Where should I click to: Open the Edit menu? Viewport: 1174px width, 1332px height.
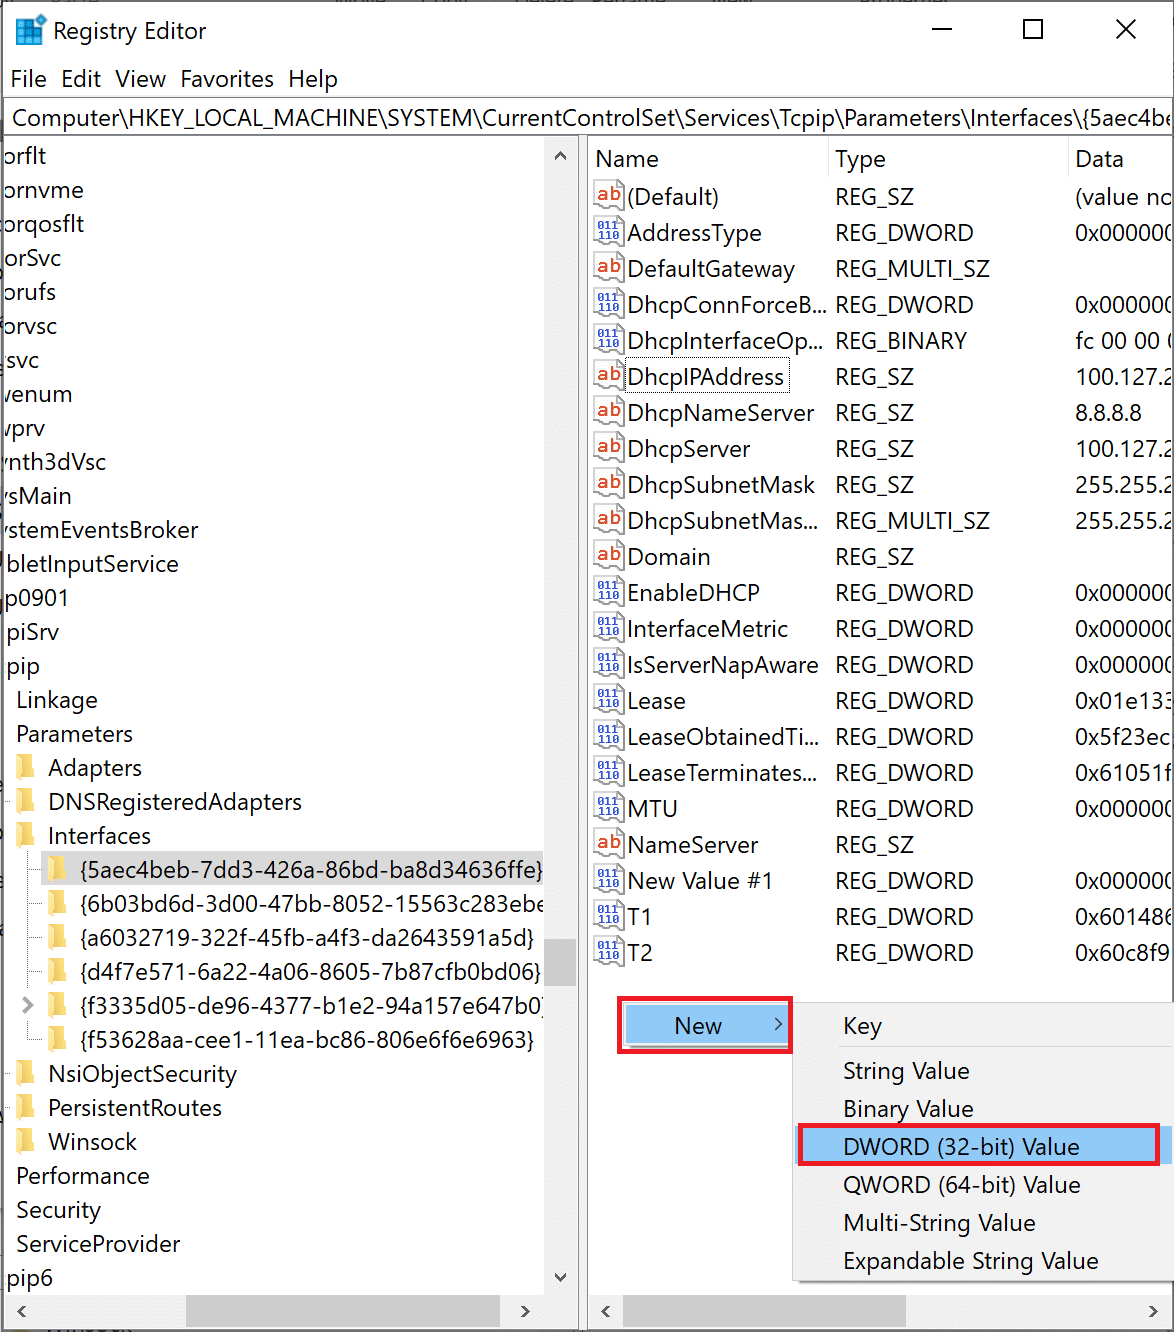[x=80, y=79]
